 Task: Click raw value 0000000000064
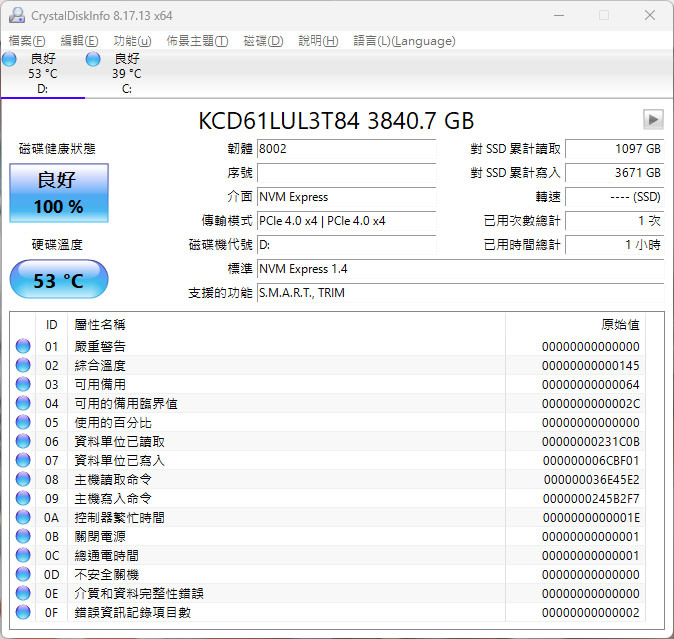point(591,385)
